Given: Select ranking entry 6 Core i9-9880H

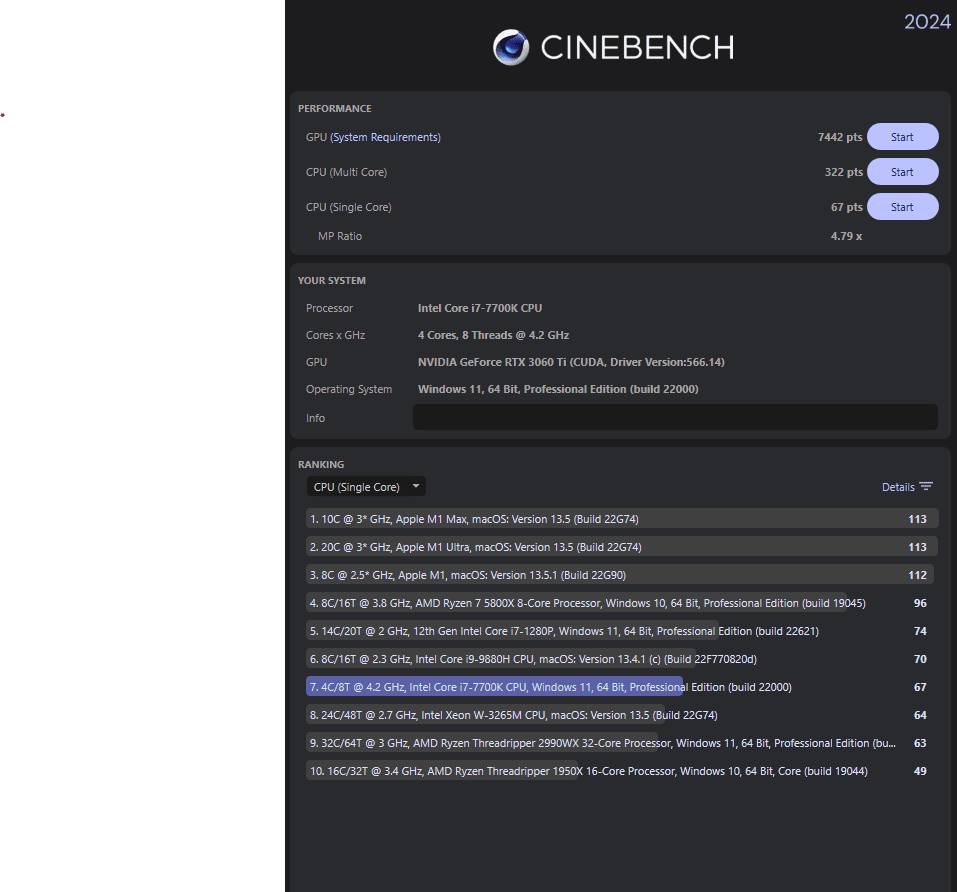Looking at the screenshot, I should (x=621, y=660).
